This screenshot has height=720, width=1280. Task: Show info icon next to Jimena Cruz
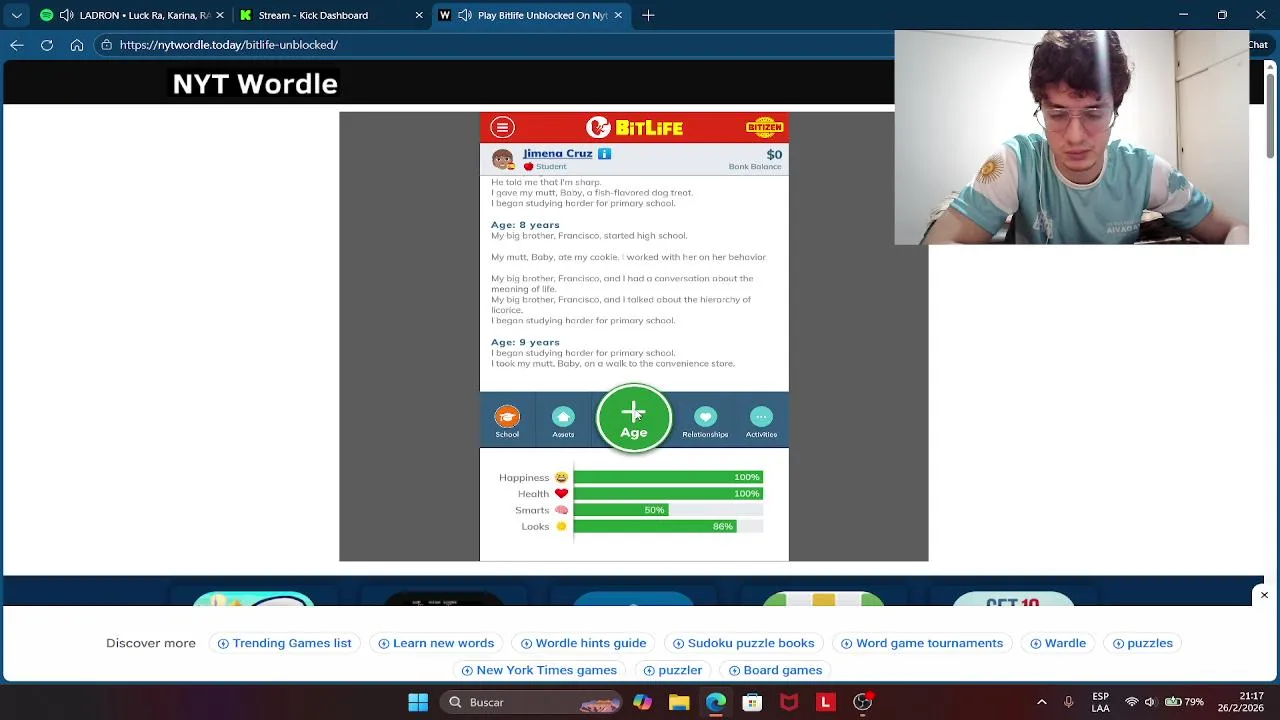(x=604, y=154)
